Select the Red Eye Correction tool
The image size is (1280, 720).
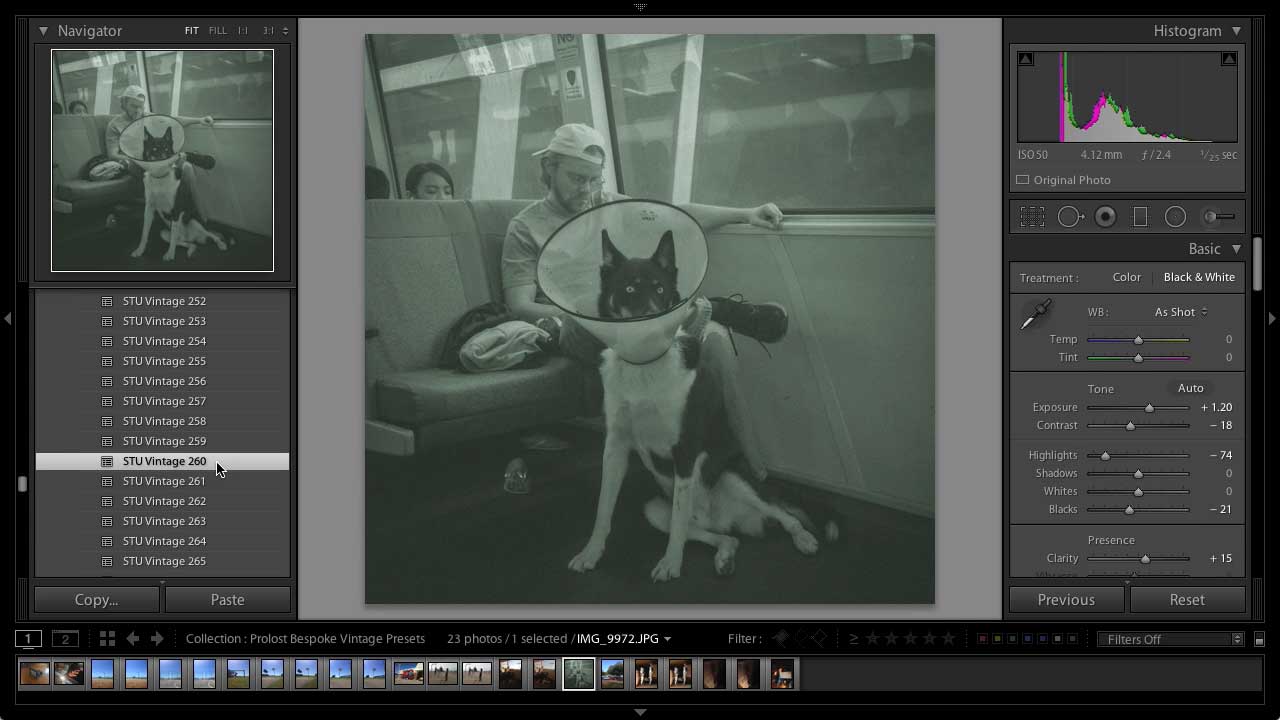(x=1105, y=217)
